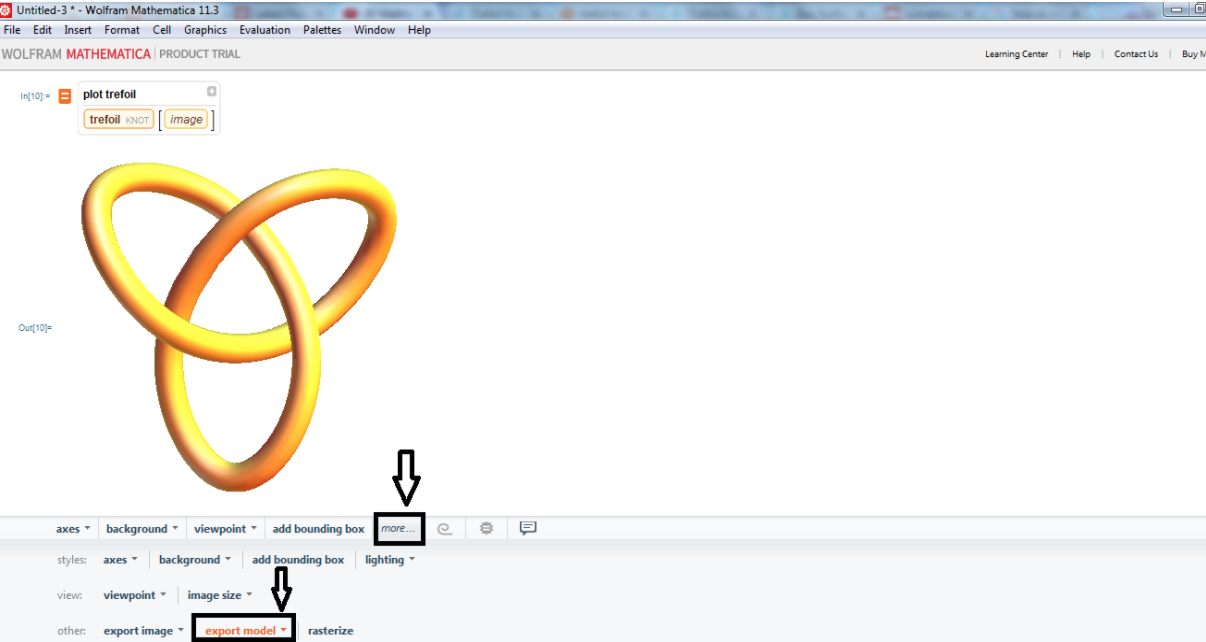1206x642 pixels.
Task: Send feedback using the speech bubble icon
Action: [x=528, y=528]
